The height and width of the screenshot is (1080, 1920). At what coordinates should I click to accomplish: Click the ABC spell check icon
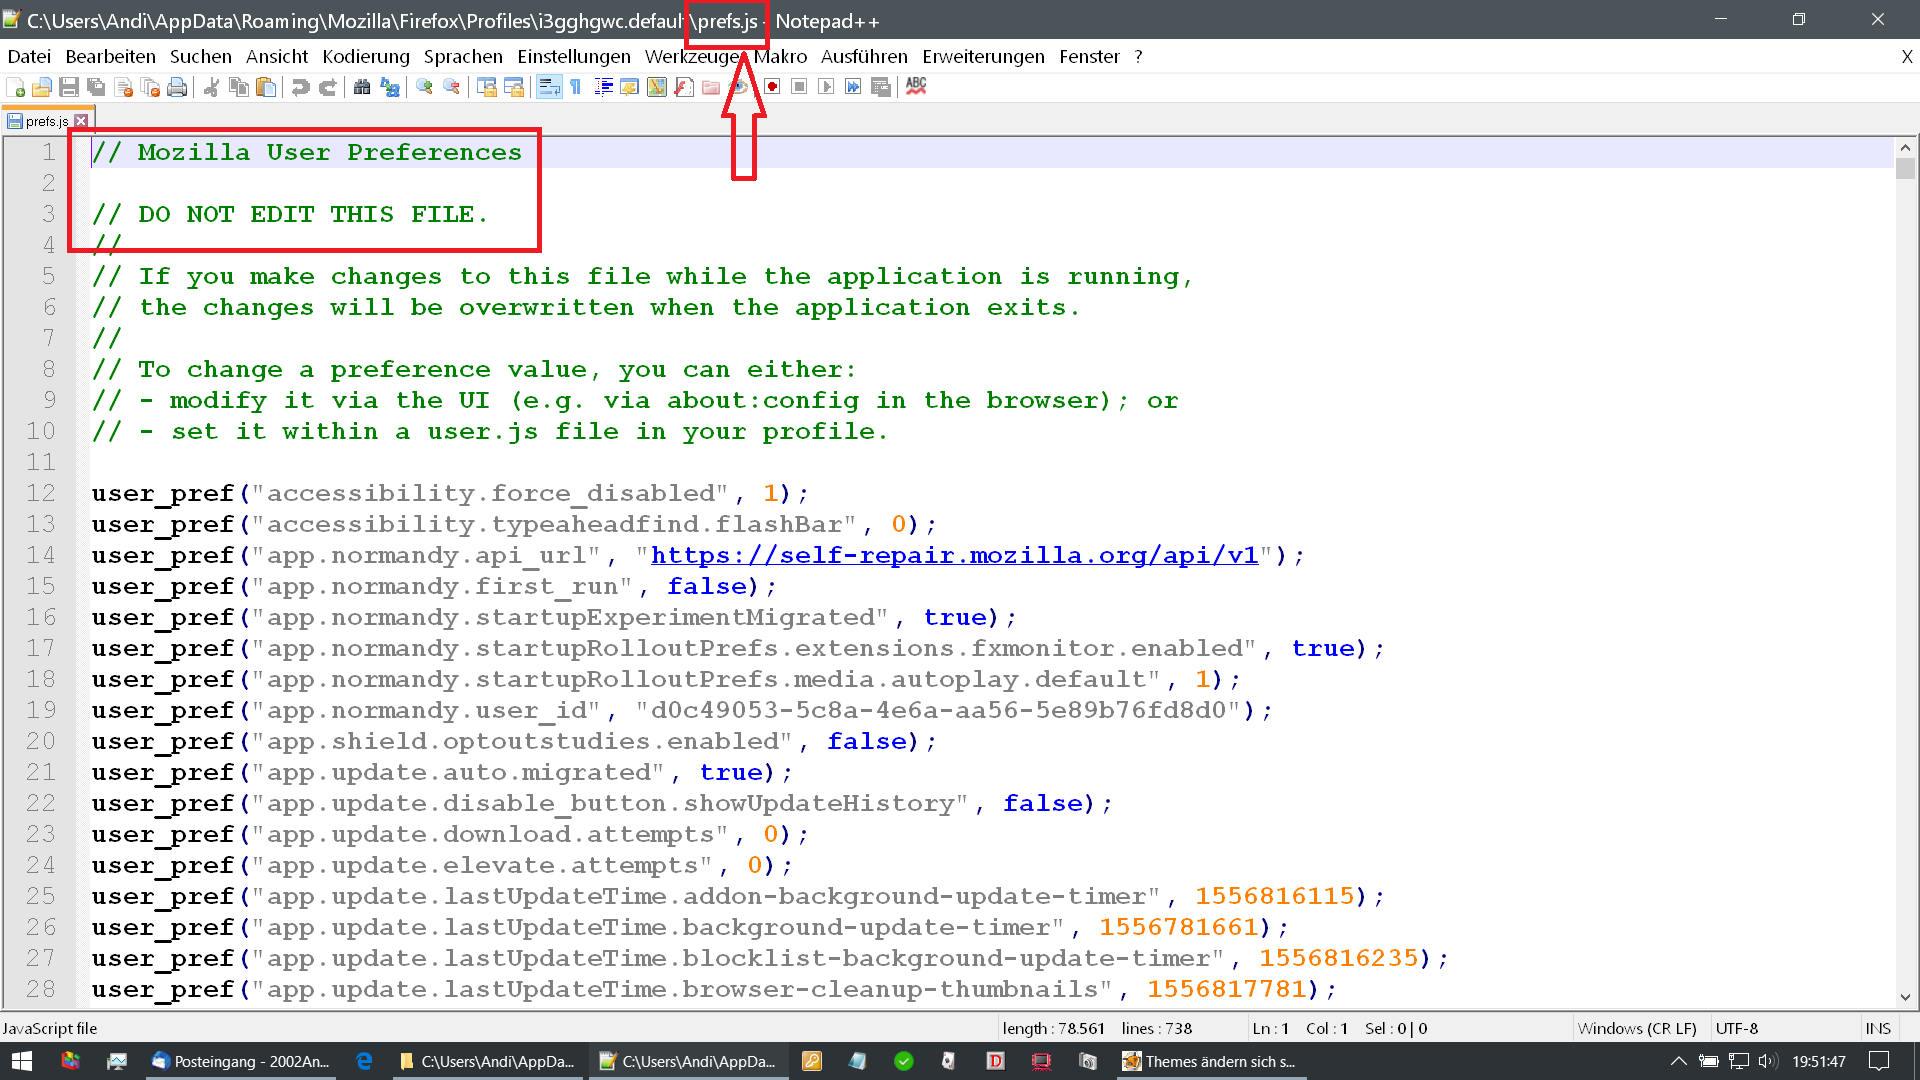pos(916,87)
